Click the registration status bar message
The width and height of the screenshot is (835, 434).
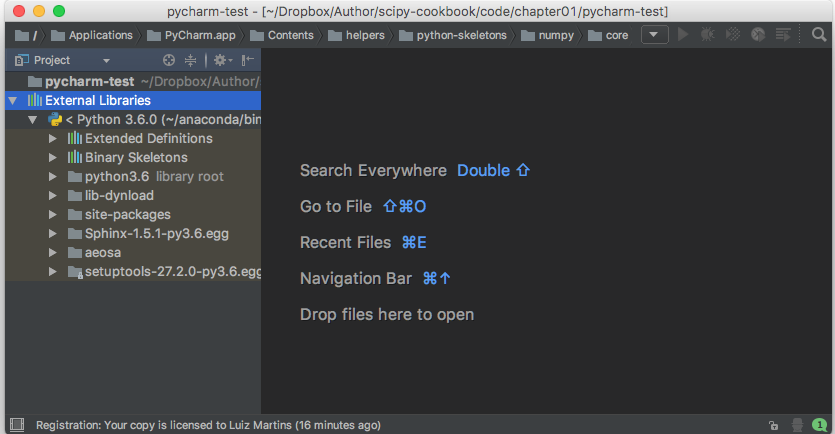tap(208, 425)
